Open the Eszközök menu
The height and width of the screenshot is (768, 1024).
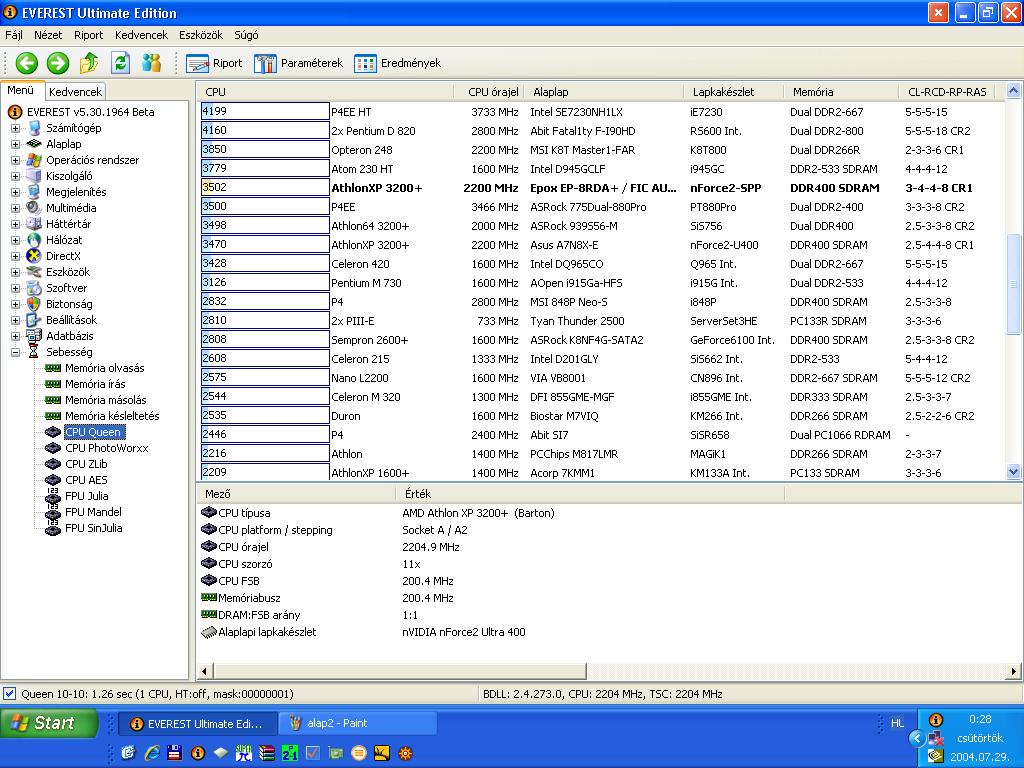pos(201,35)
